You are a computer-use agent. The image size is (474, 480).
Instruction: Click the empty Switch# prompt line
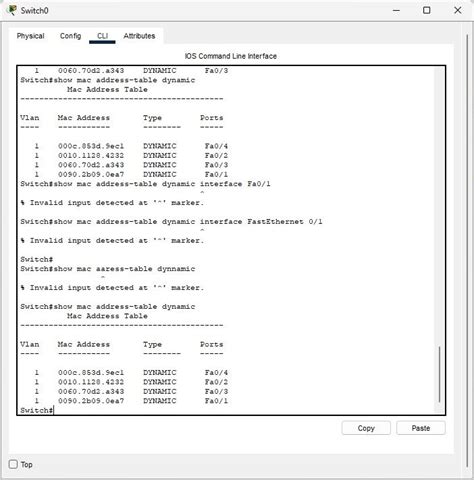(x=37, y=259)
